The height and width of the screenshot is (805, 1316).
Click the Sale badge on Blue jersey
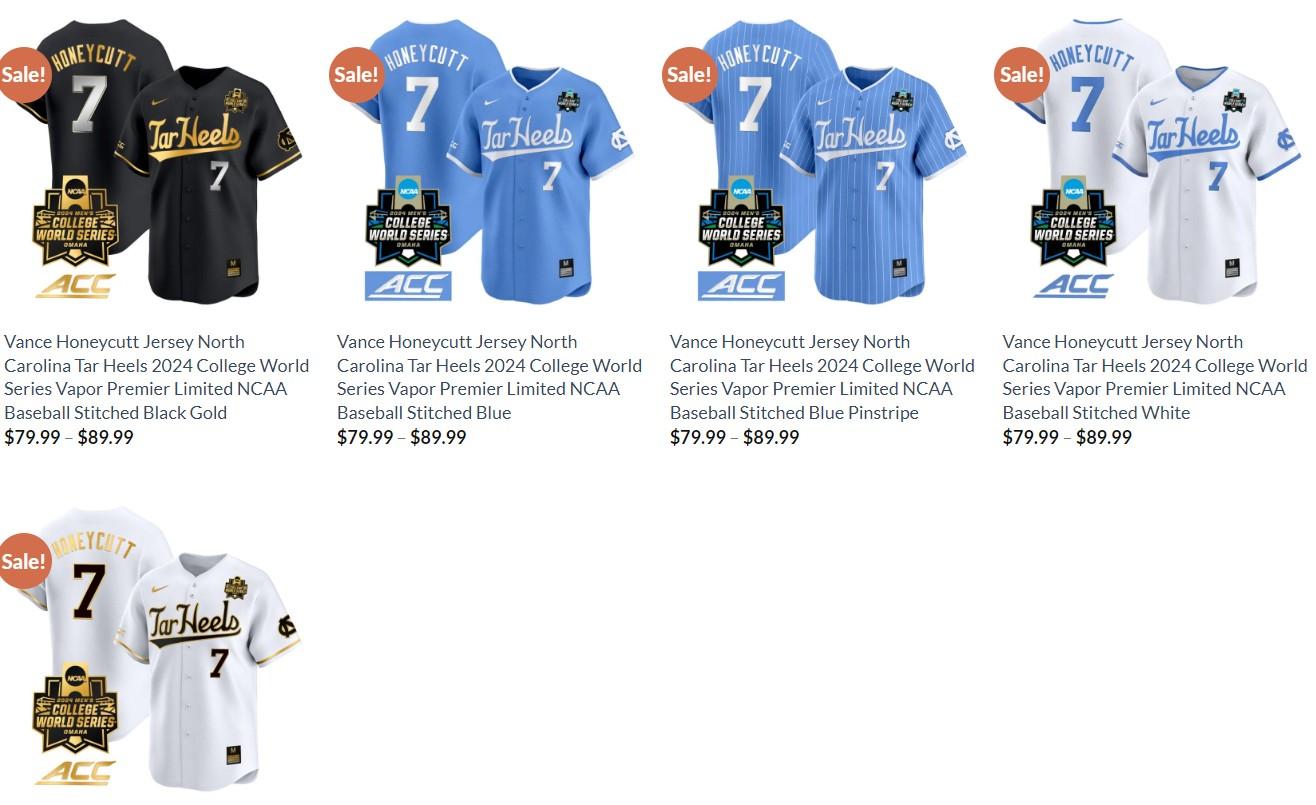coord(355,74)
